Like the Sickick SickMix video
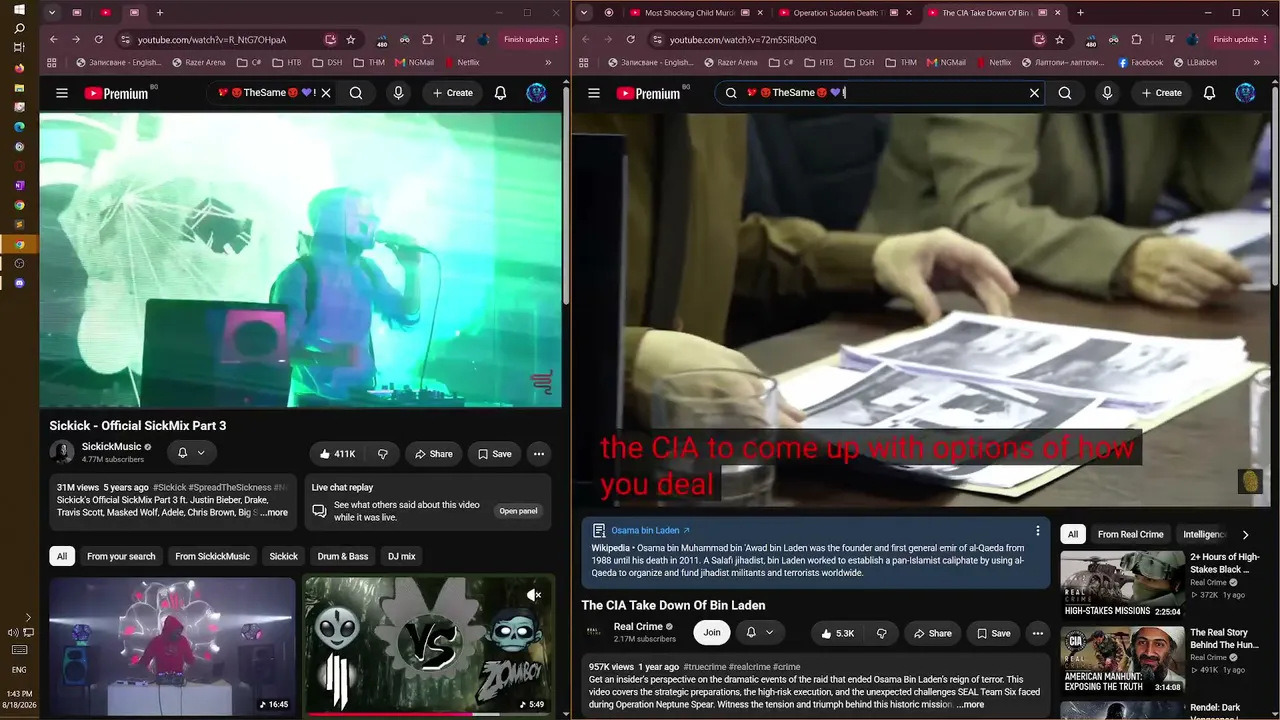Screen dimensions: 1280x720 [337, 454]
